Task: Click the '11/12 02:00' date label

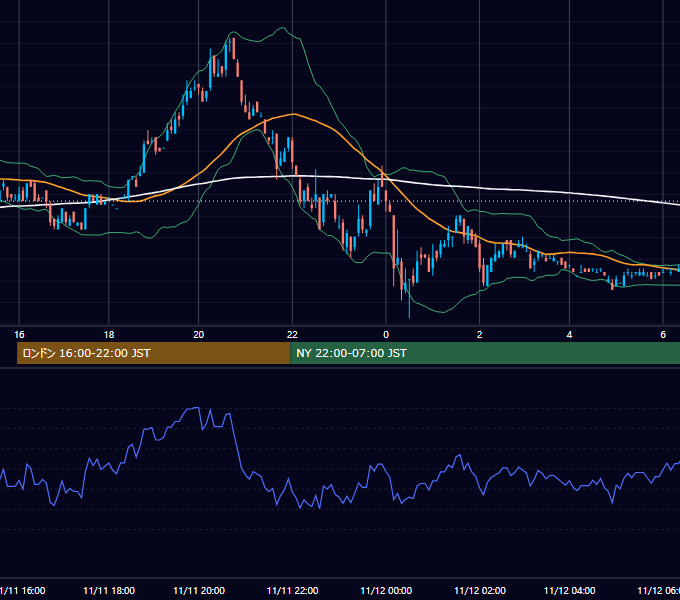Action: tap(480, 591)
